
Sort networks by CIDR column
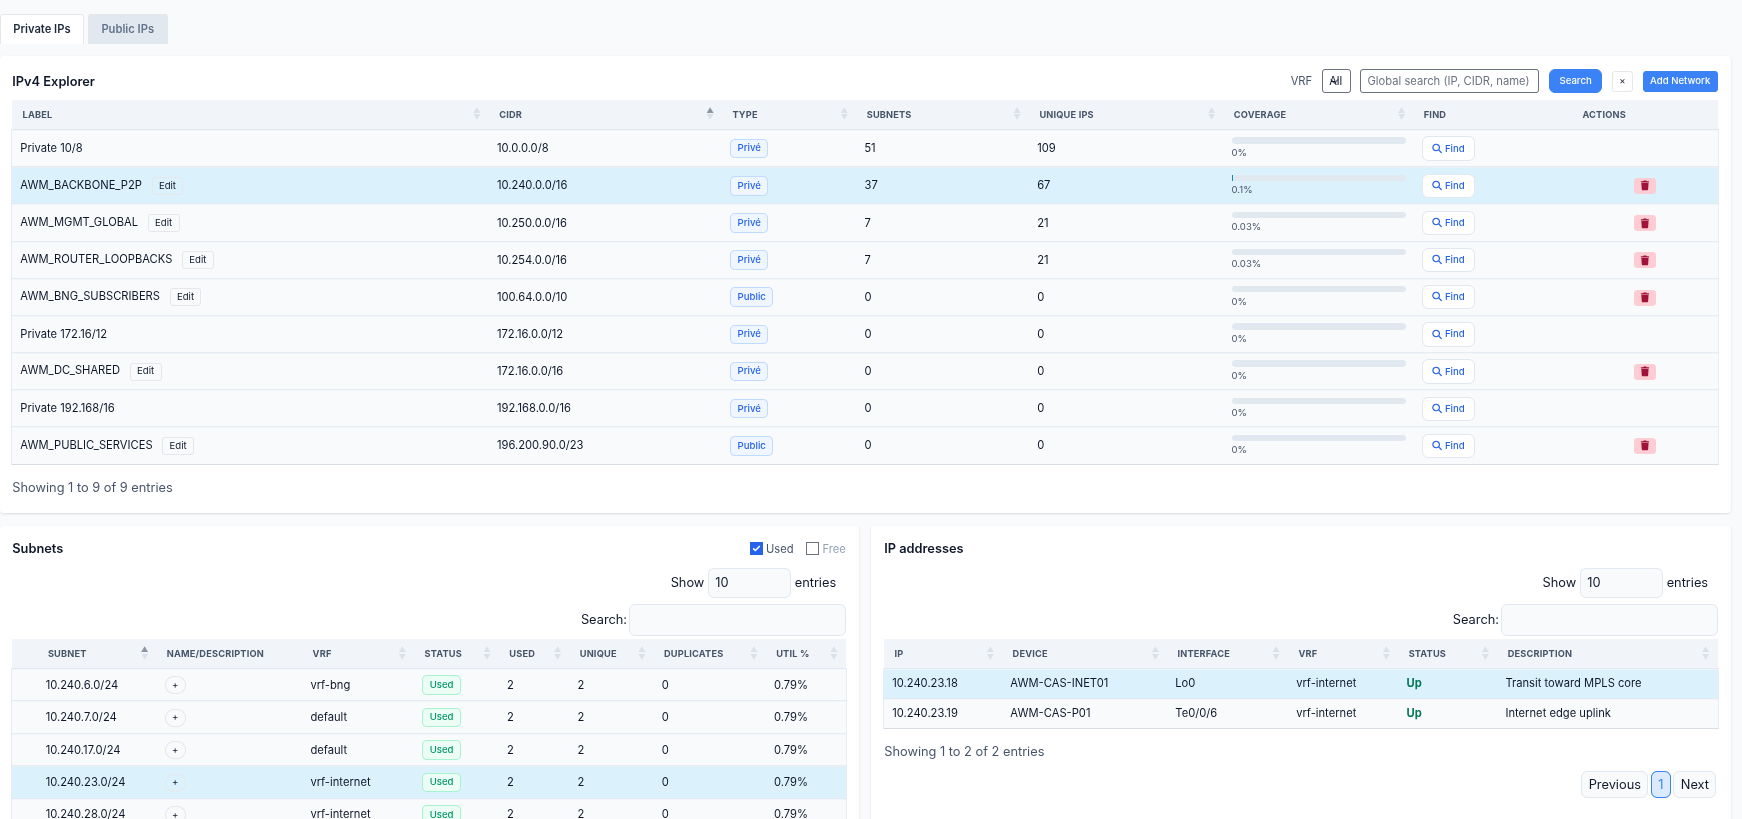pyautogui.click(x=605, y=115)
